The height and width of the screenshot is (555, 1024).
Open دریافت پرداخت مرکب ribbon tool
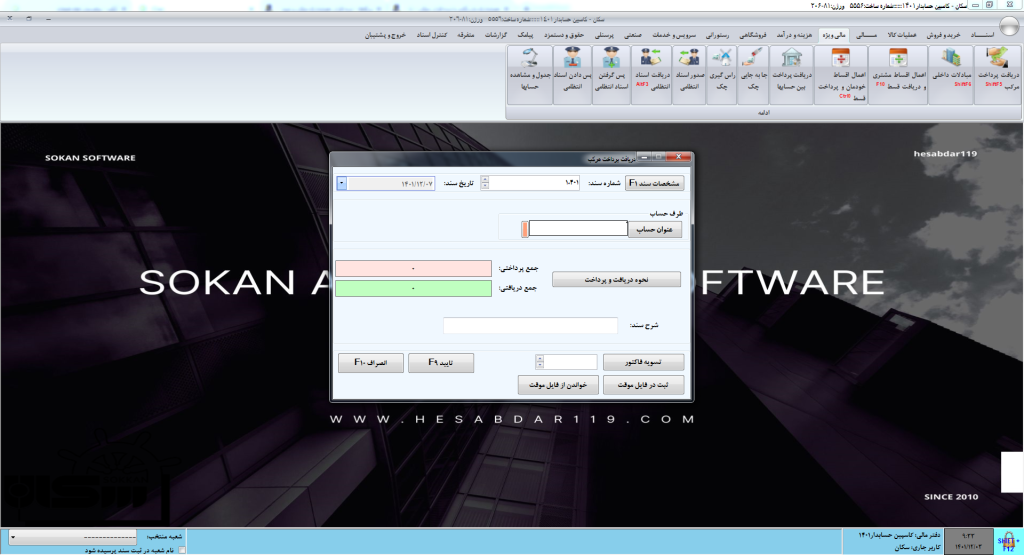coord(998,74)
